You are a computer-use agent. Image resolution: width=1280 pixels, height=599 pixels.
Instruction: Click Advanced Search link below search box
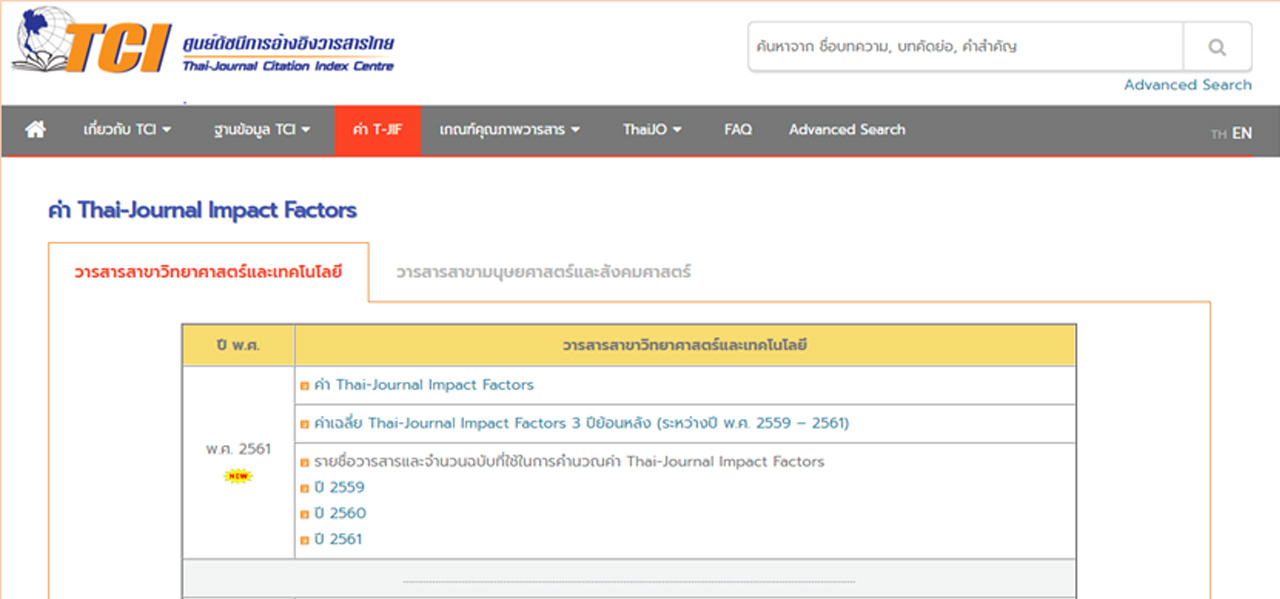point(1188,85)
